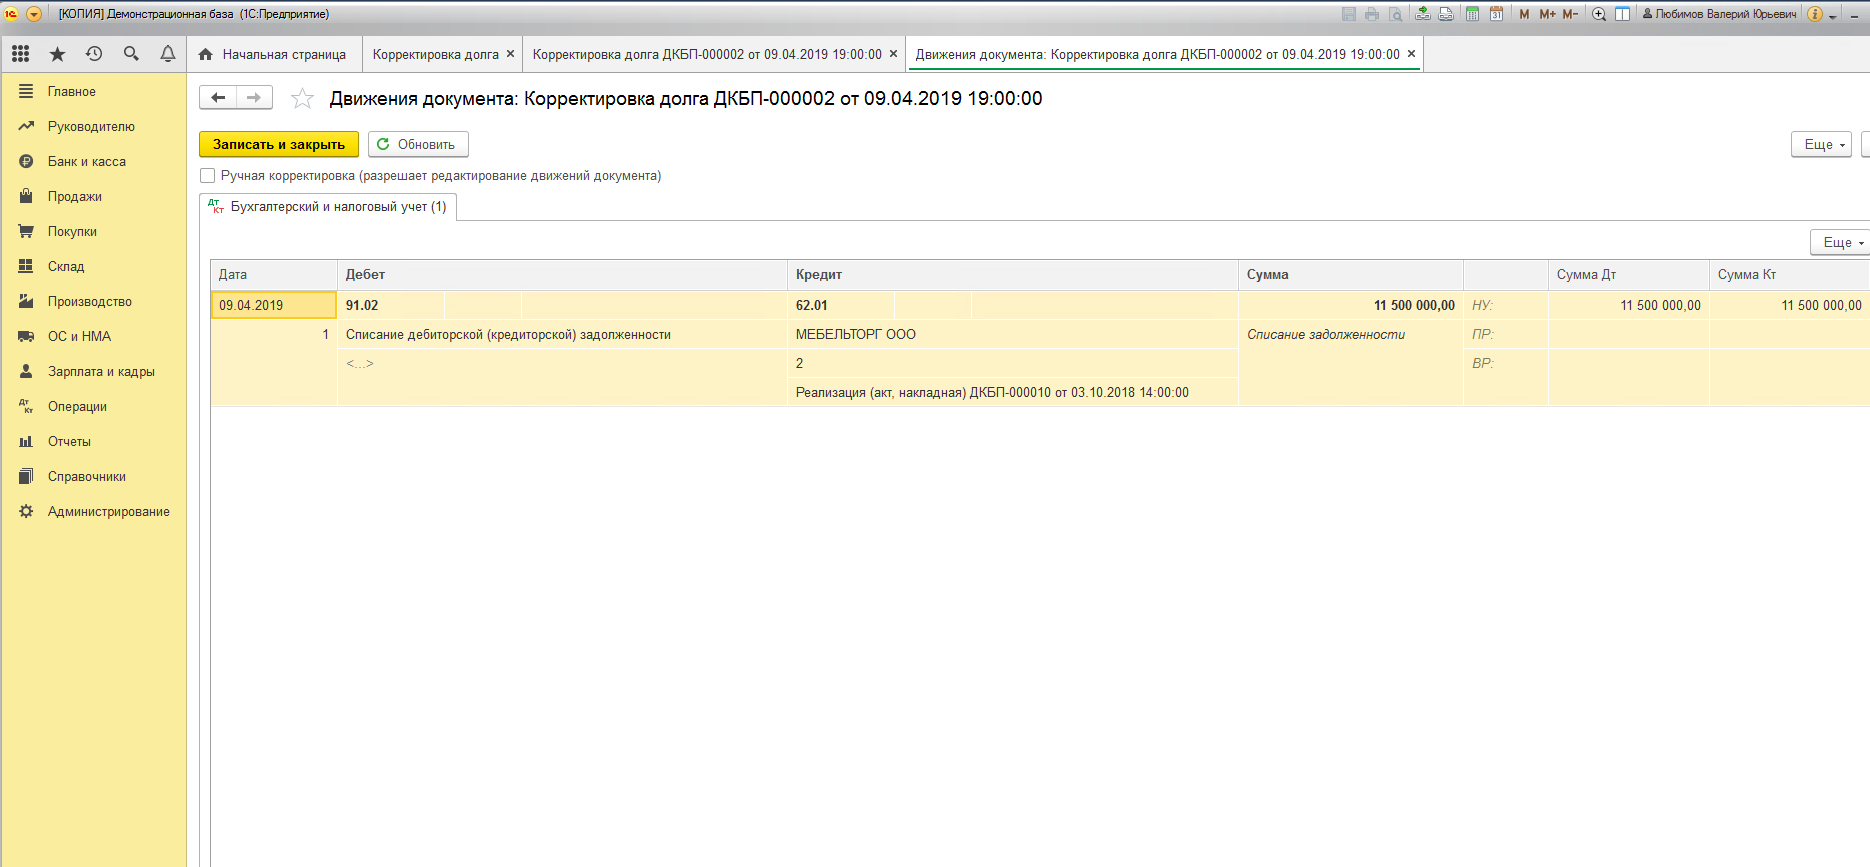Click the Дебет column header
1870x867 pixels.
[x=562, y=274]
